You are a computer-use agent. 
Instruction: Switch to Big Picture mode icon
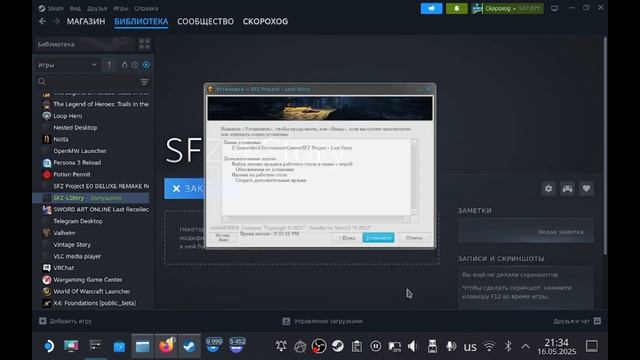coord(554,8)
